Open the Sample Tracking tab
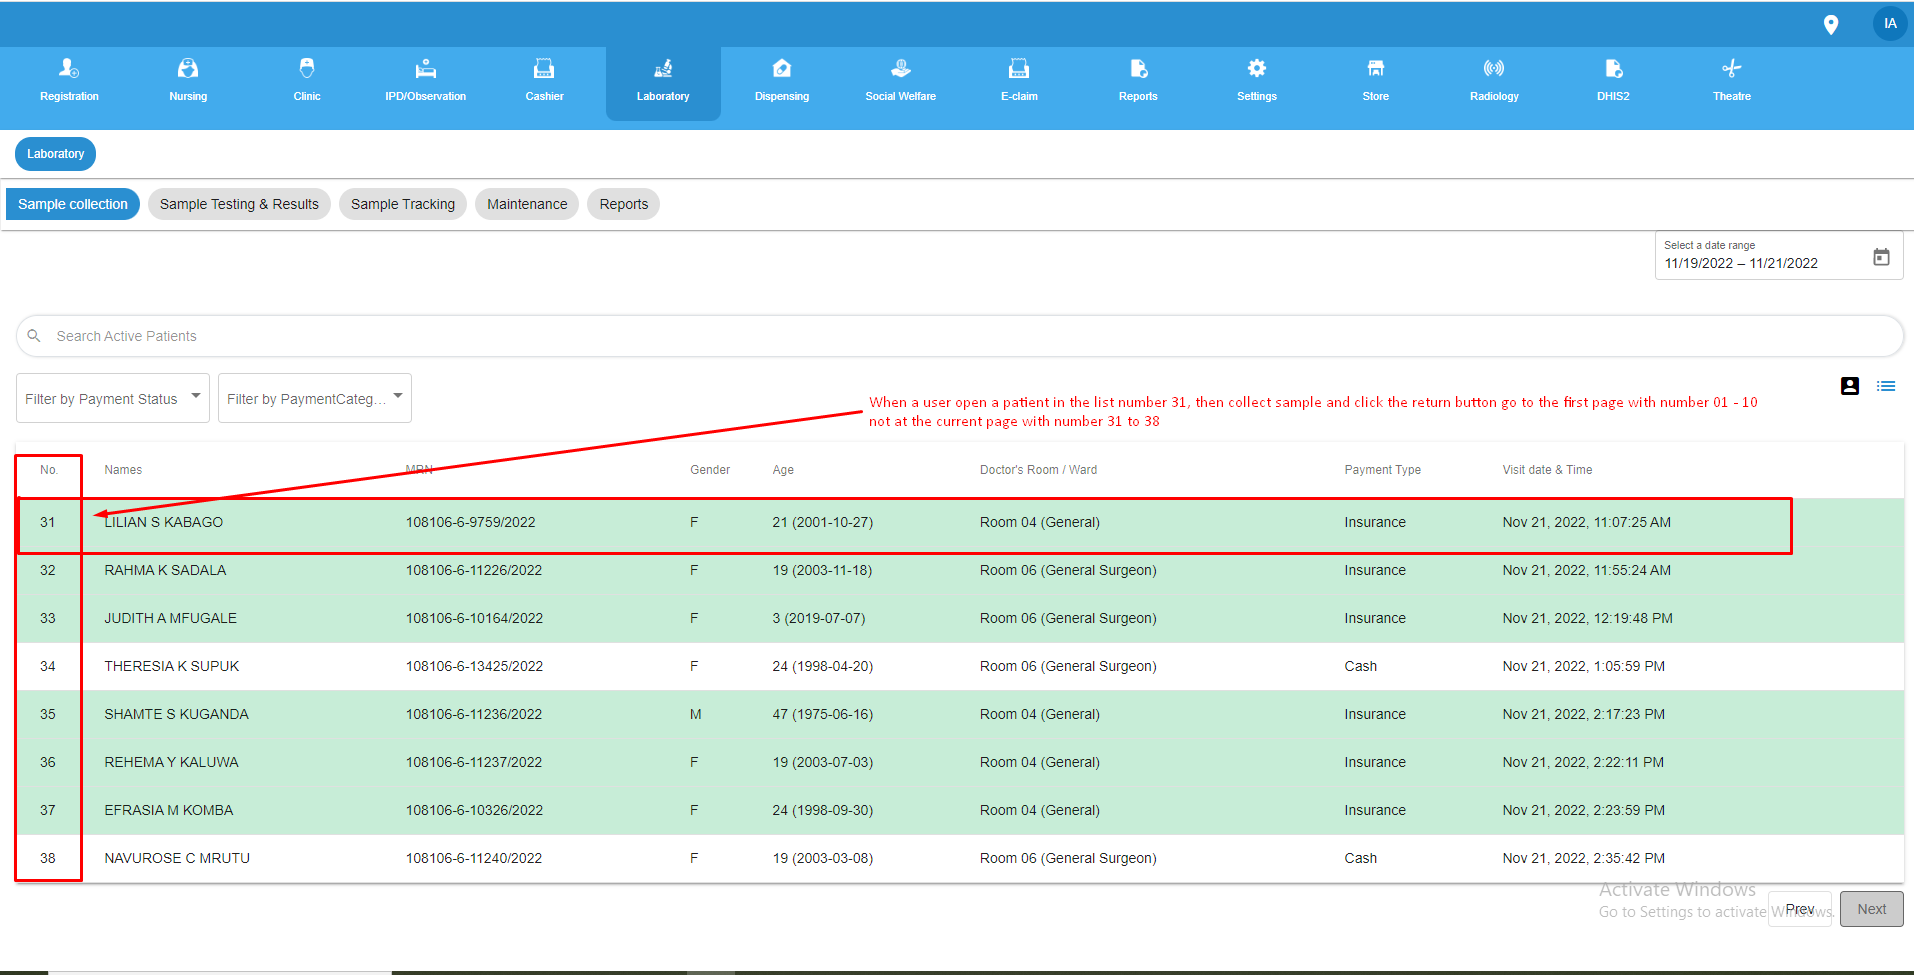 pos(402,203)
